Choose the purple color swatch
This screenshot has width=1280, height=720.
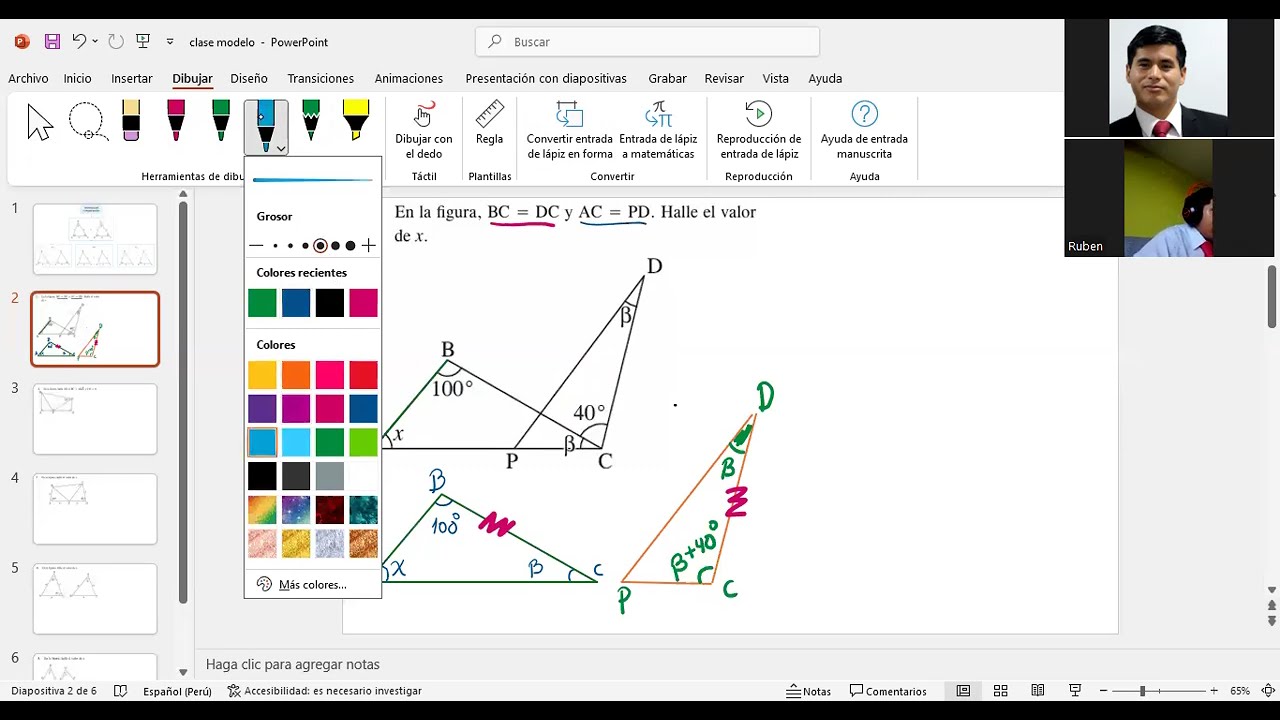click(x=262, y=408)
